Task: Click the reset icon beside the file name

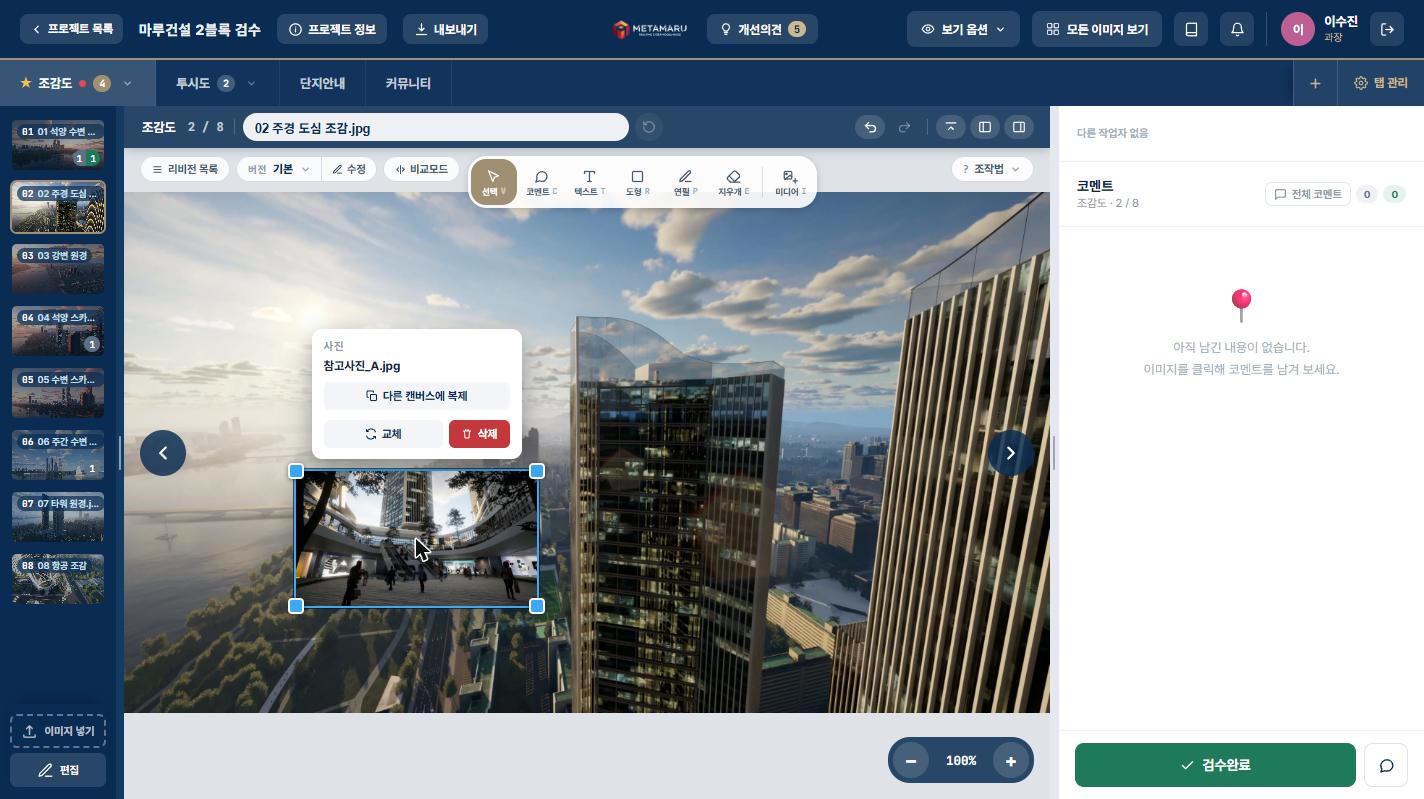Action: pos(649,127)
